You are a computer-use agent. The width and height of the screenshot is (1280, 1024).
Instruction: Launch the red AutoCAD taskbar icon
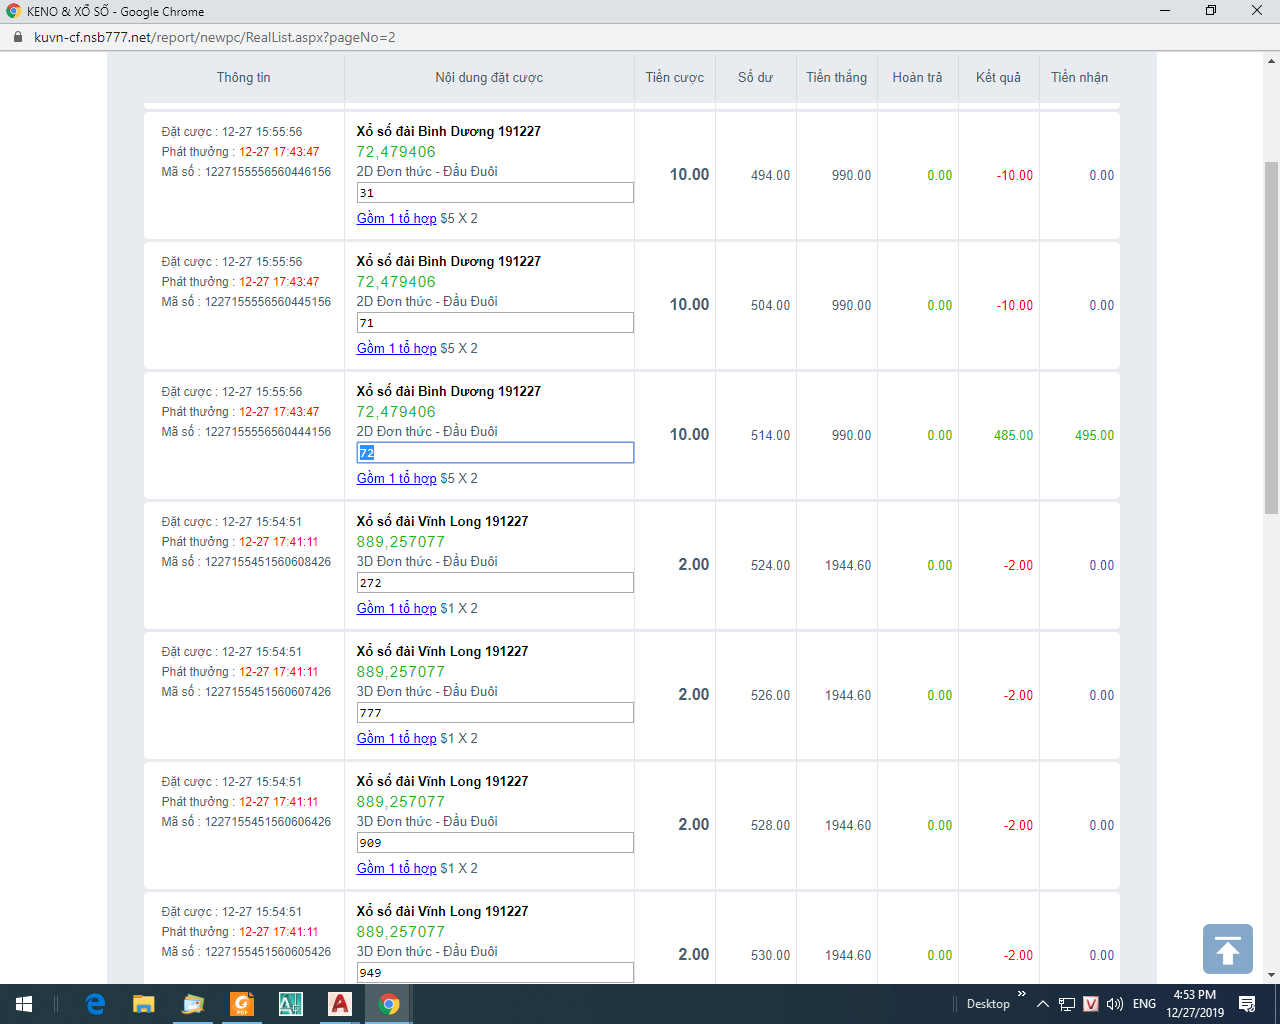pos(340,1004)
